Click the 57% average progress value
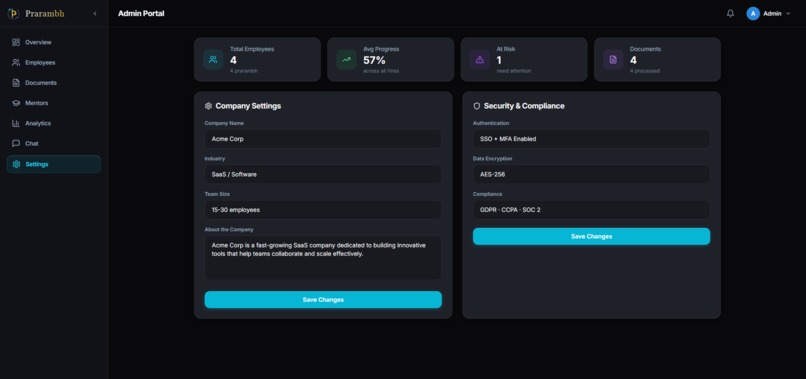806x379 pixels. [x=374, y=60]
